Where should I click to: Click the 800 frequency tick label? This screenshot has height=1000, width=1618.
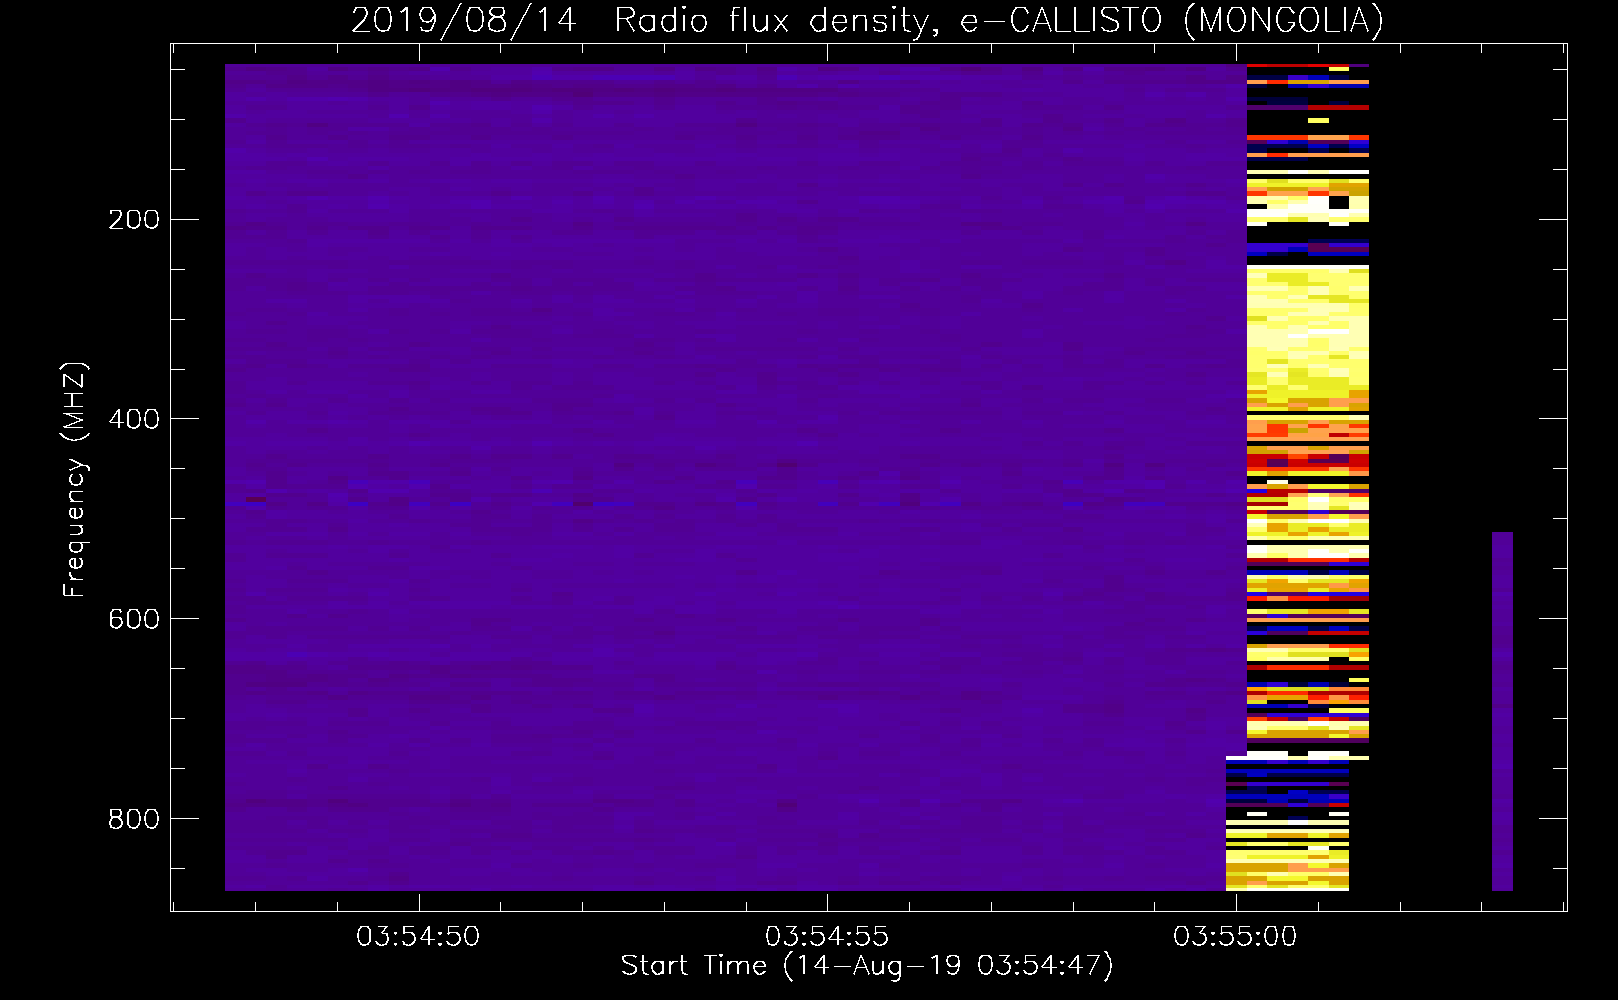click(134, 819)
